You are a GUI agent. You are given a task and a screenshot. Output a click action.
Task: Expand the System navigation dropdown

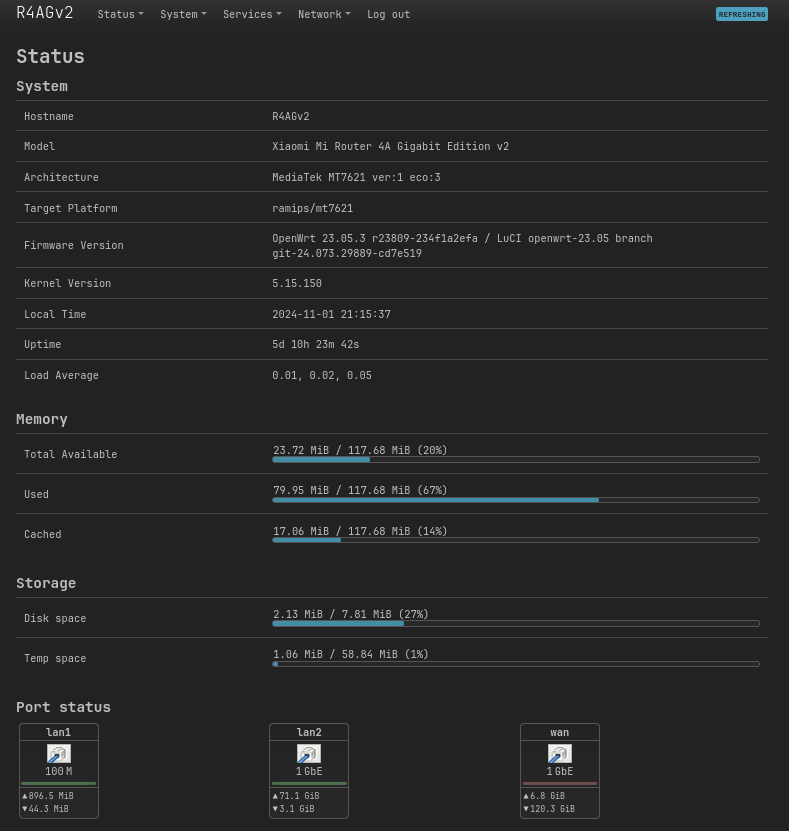(x=183, y=14)
